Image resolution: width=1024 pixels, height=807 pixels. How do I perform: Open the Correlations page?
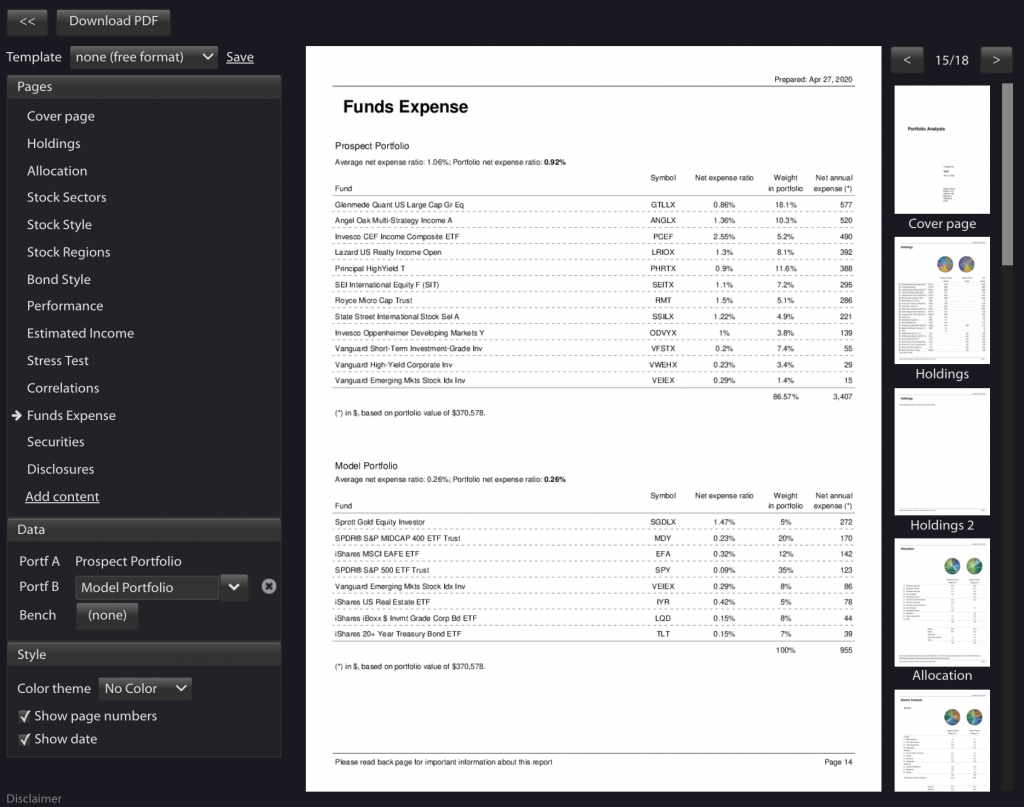coord(63,388)
